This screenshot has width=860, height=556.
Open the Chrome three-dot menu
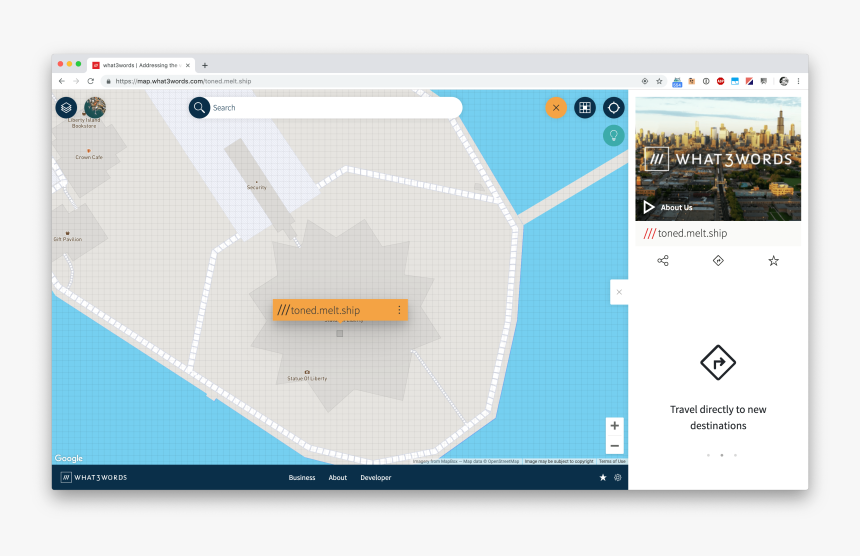[x=799, y=81]
